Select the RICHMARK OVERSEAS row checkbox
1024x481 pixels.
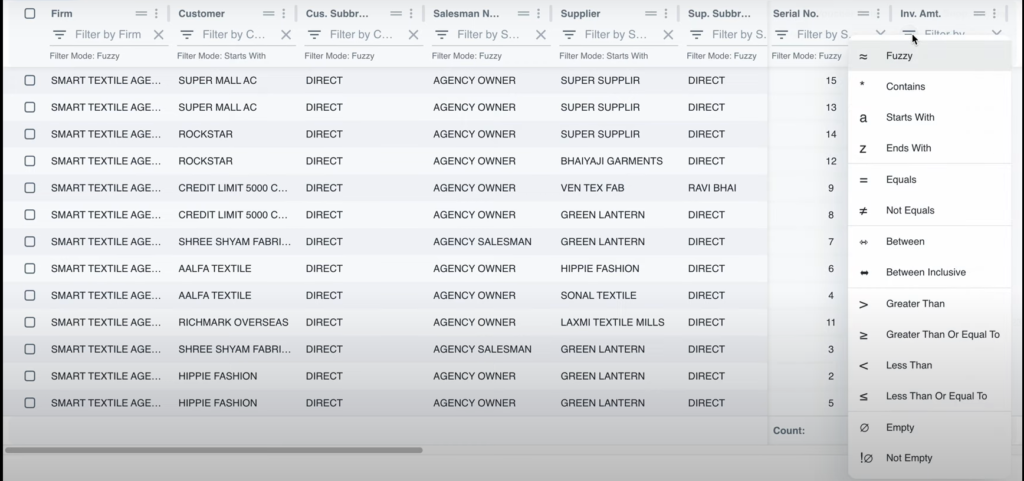point(30,322)
